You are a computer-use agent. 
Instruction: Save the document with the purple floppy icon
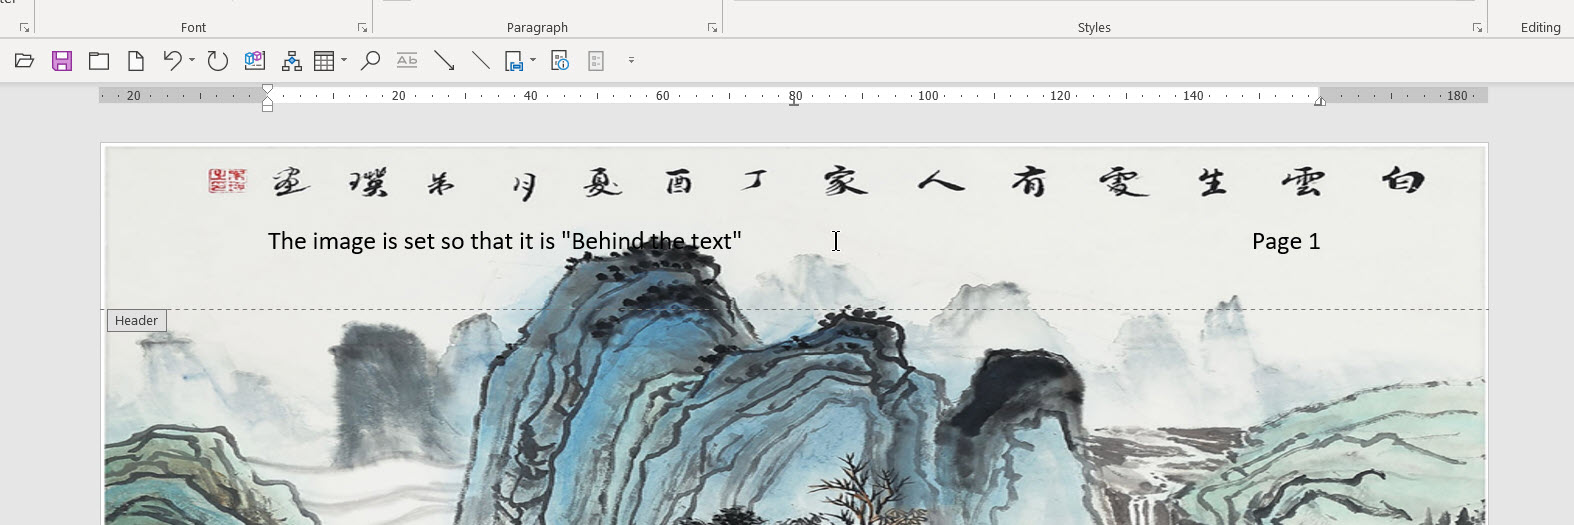(x=62, y=61)
